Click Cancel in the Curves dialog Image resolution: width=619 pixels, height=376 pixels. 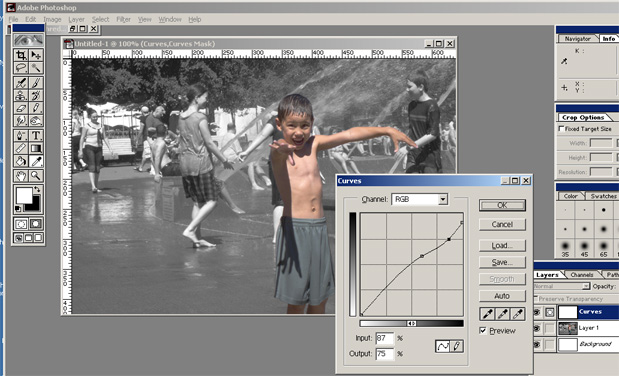click(x=502, y=224)
